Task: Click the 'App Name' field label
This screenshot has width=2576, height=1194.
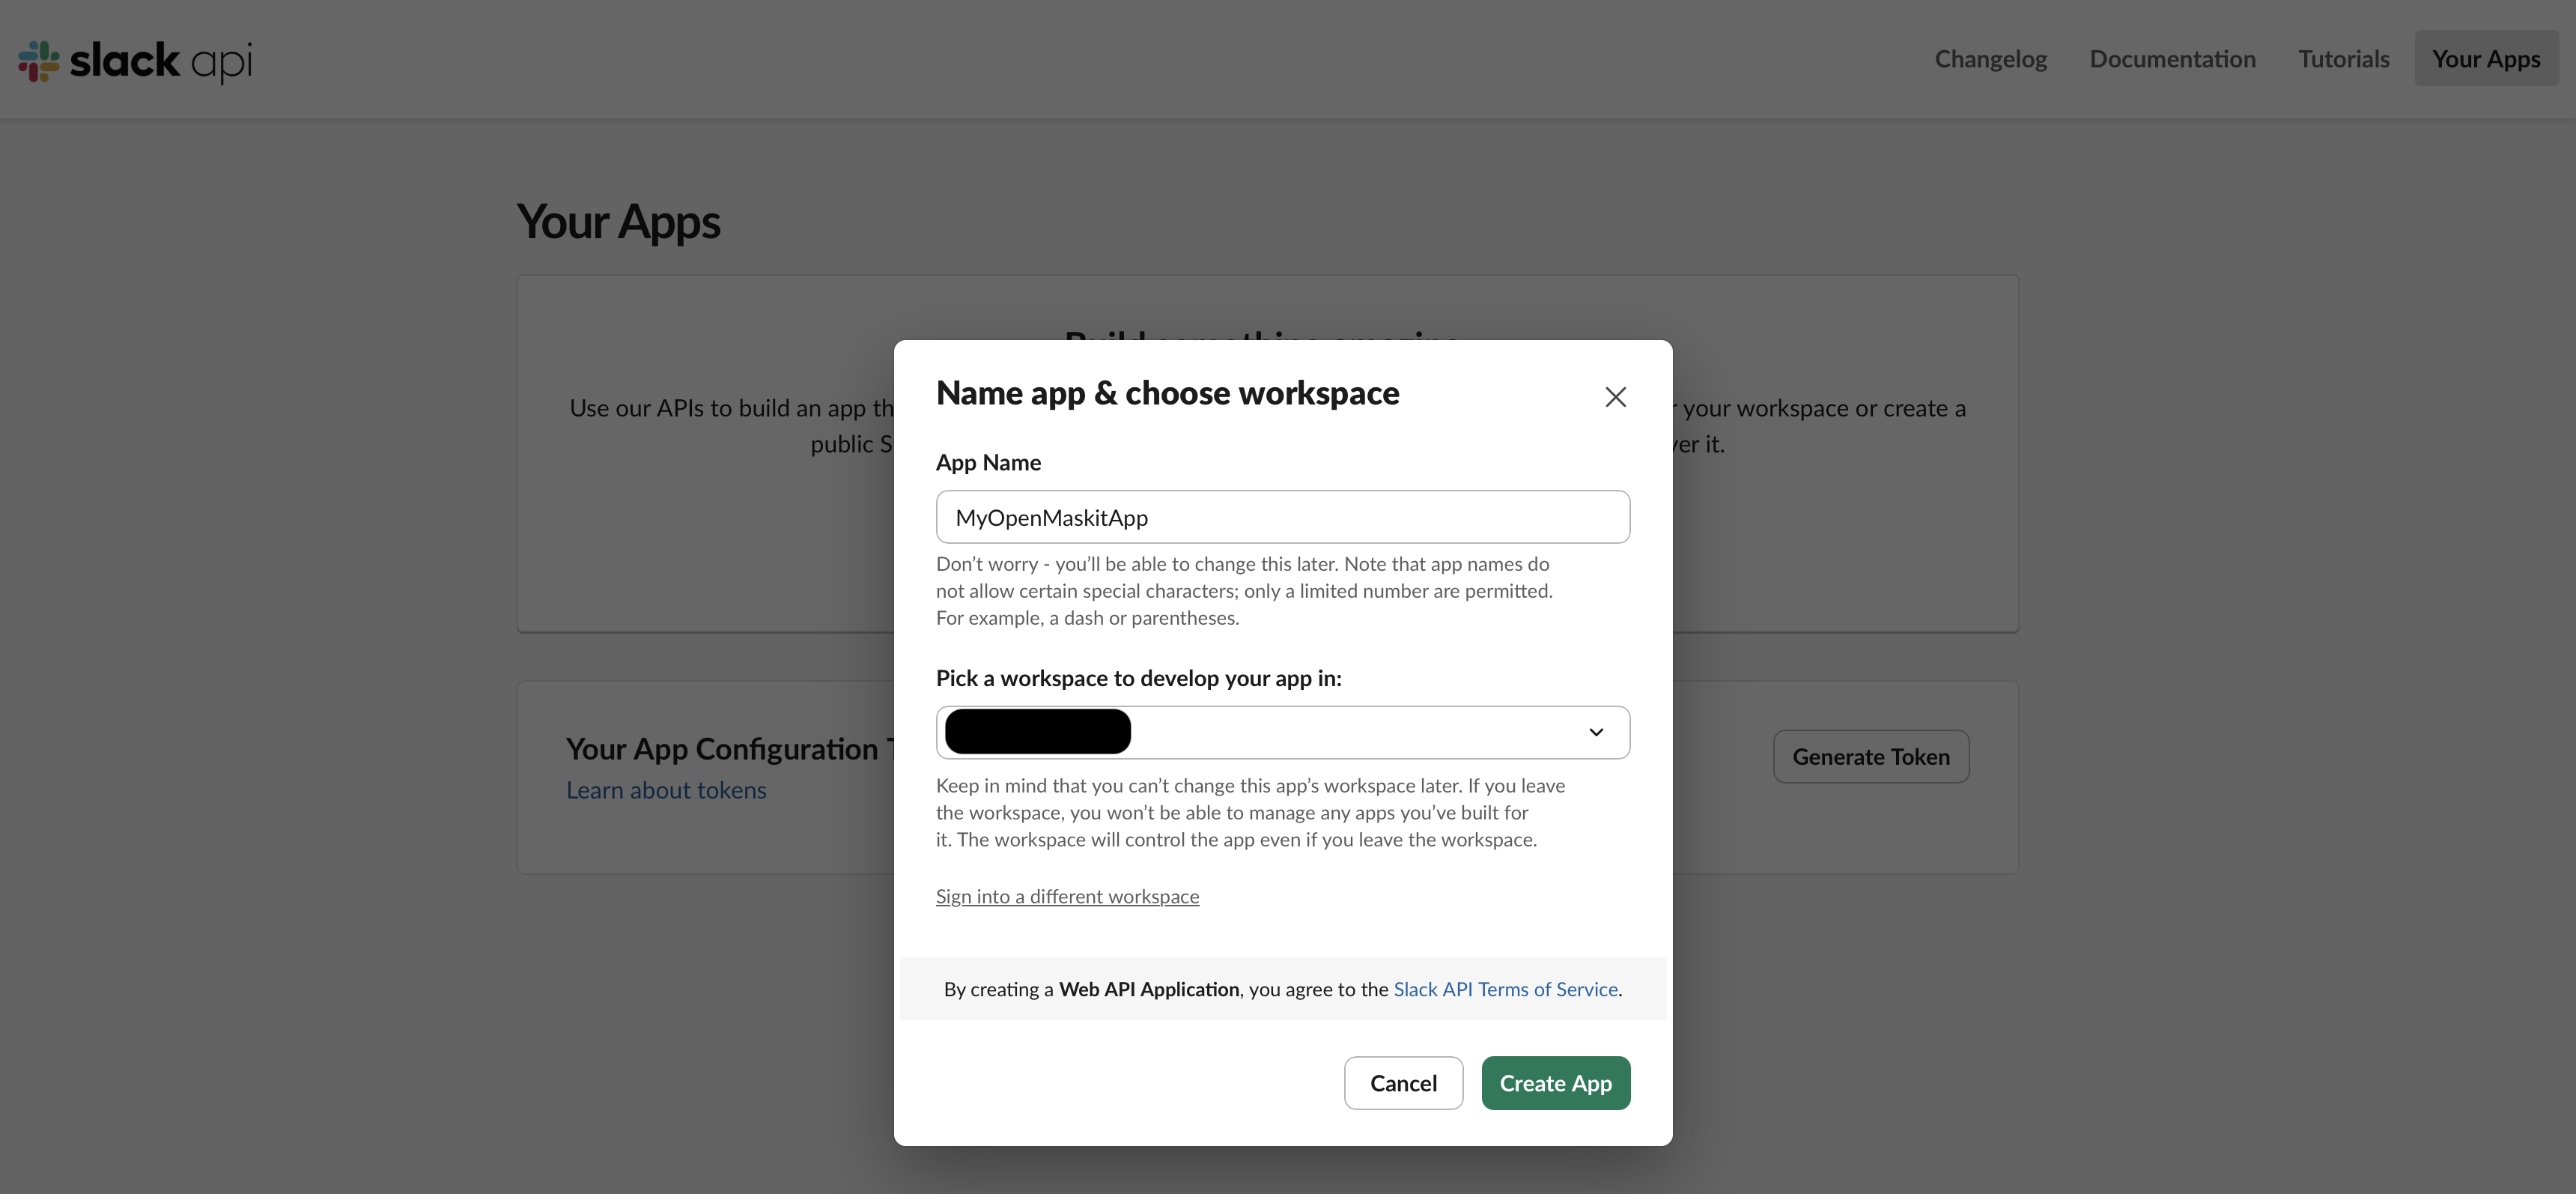Action: pos(988,462)
